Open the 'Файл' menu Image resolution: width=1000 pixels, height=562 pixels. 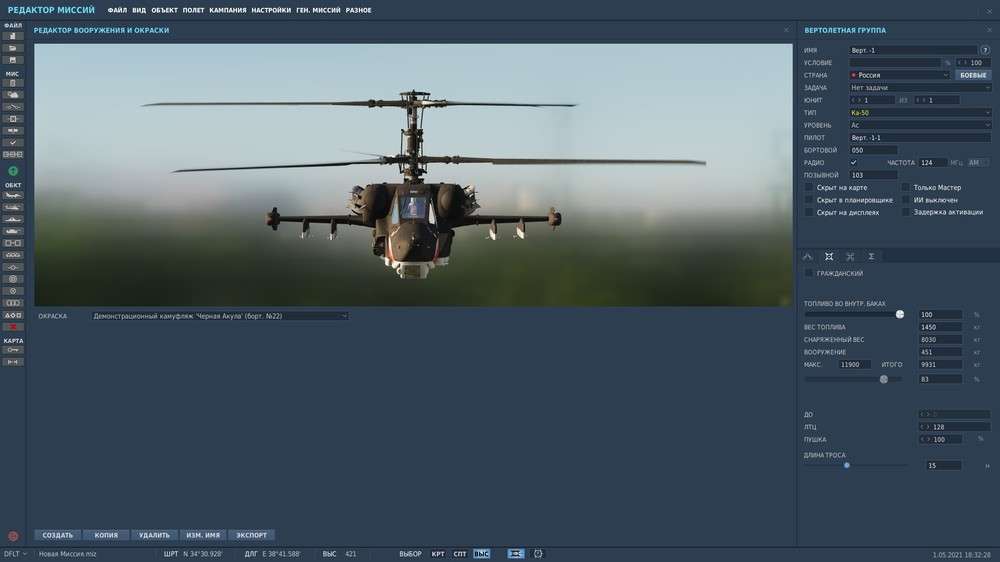[117, 10]
